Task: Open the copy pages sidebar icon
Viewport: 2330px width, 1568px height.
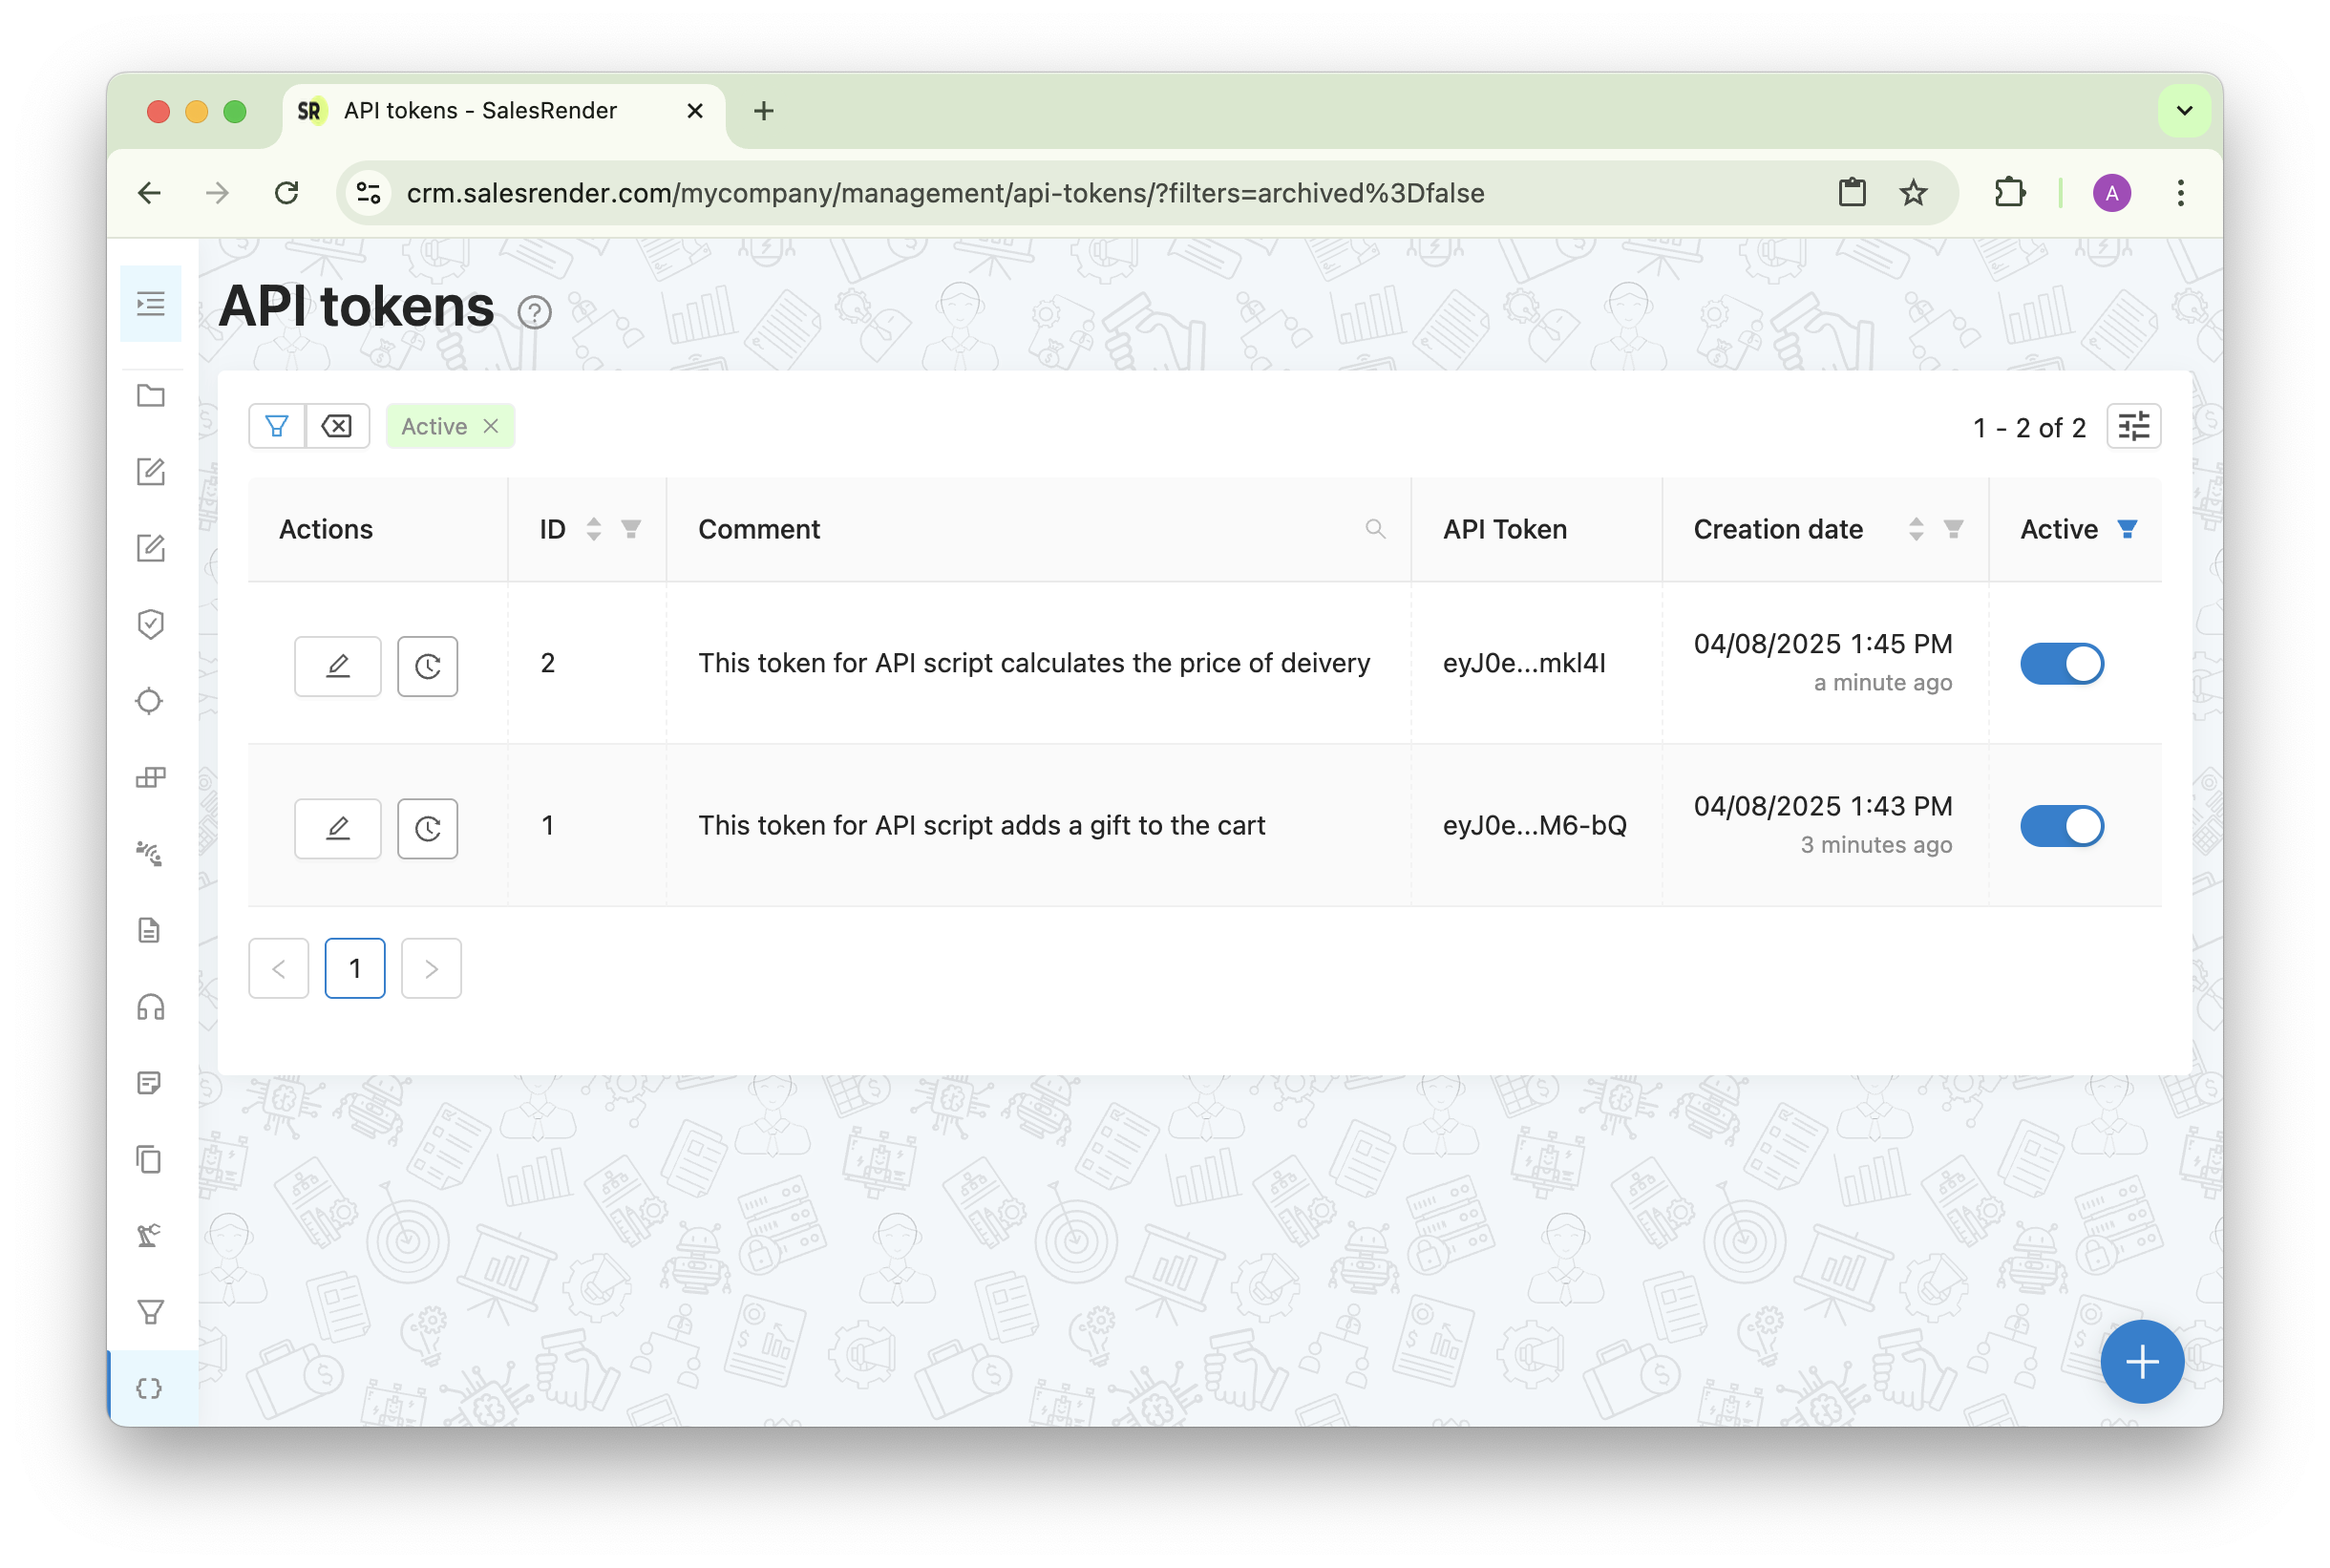Action: point(149,1159)
